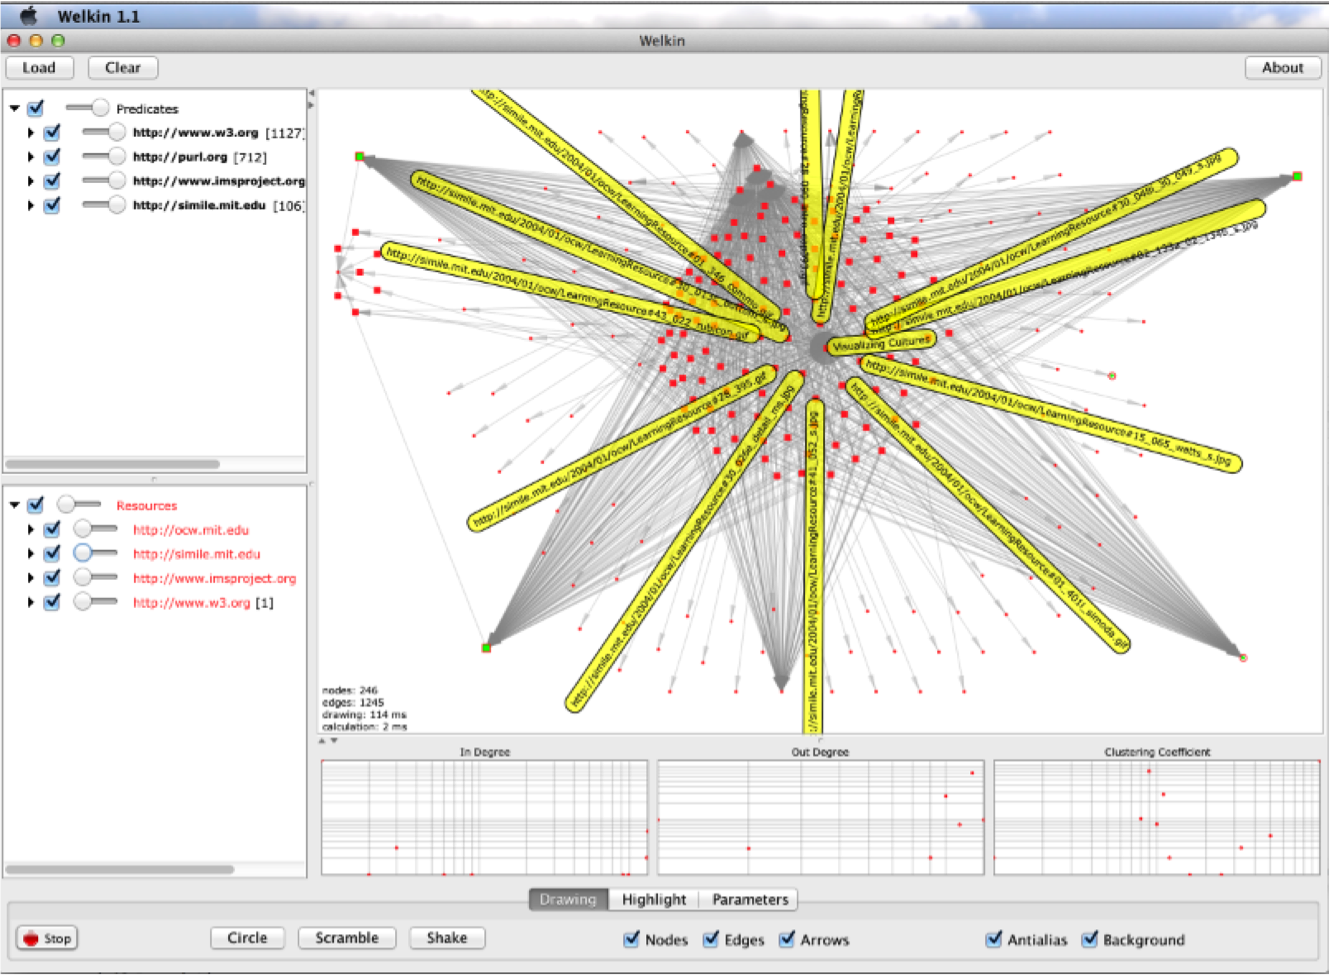
Task: Expand the http://simile.mit.edu predicate node
Action: click(x=31, y=205)
